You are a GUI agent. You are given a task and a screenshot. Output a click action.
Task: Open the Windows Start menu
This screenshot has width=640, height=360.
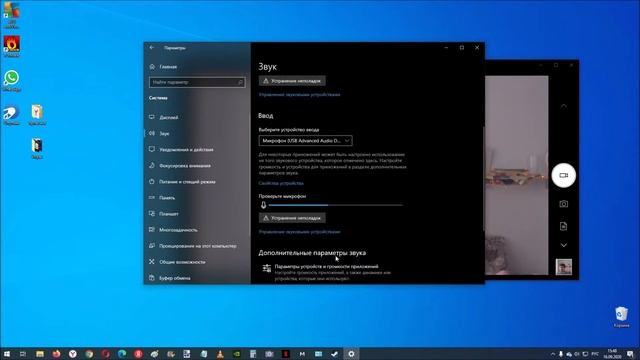tap(7, 354)
